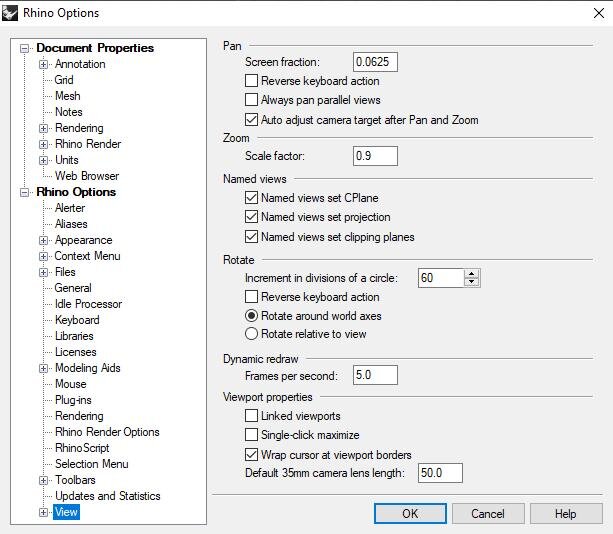Click the Rhino logo icon in title bar
The height and width of the screenshot is (534, 613).
point(10,13)
